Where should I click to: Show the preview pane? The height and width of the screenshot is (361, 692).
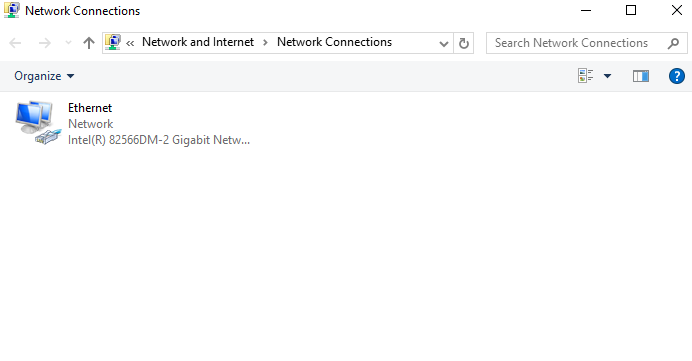tap(641, 76)
